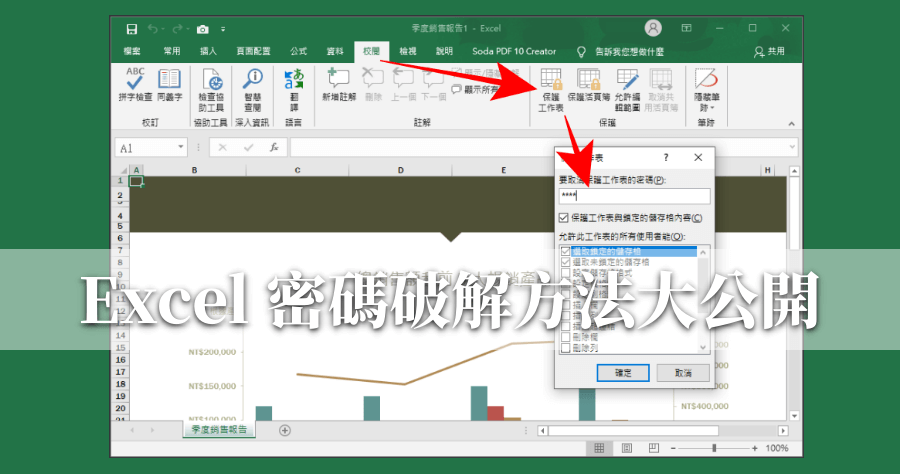Click the lightbulb 告訴我您想做什麼 box
The height and width of the screenshot is (474, 900).
pos(621,52)
